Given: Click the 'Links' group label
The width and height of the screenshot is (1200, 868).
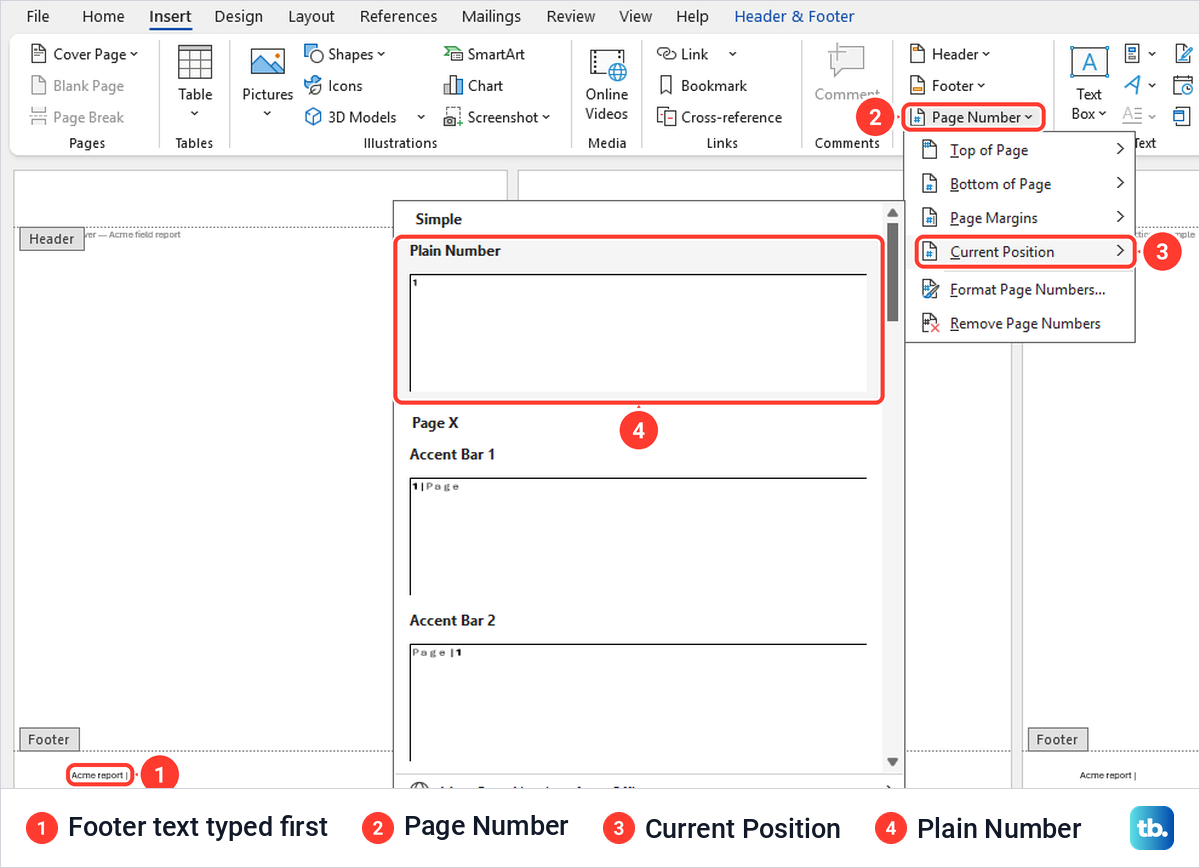Looking at the screenshot, I should (x=722, y=143).
